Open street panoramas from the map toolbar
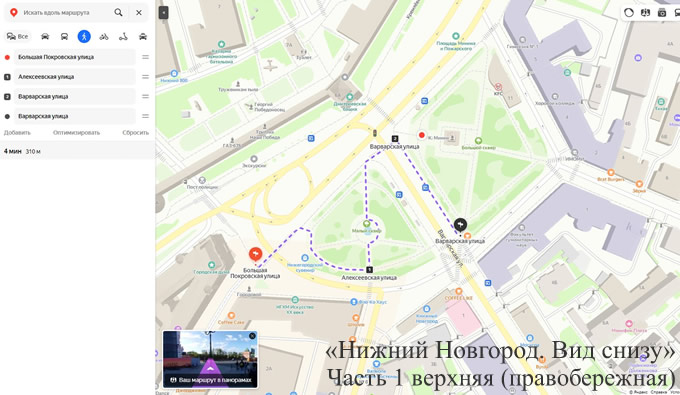The image size is (680, 395). (645, 13)
